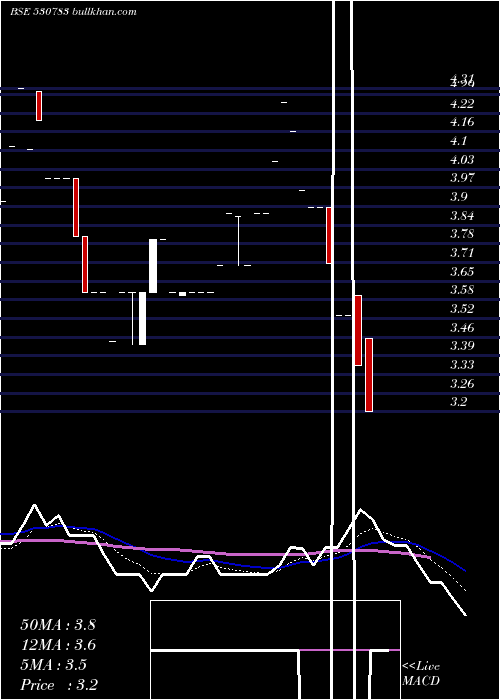Select the 4.22 price axis label
The image size is (500, 700).
462,104
